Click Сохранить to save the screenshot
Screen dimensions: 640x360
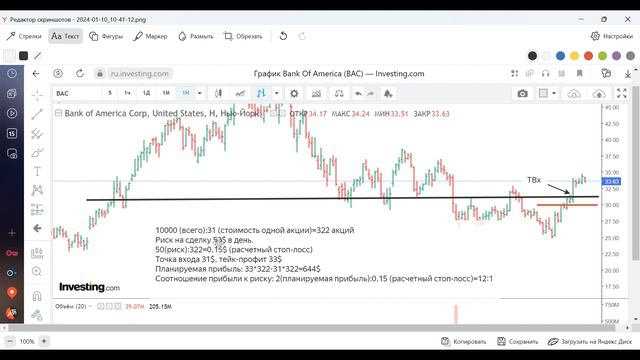(518, 342)
